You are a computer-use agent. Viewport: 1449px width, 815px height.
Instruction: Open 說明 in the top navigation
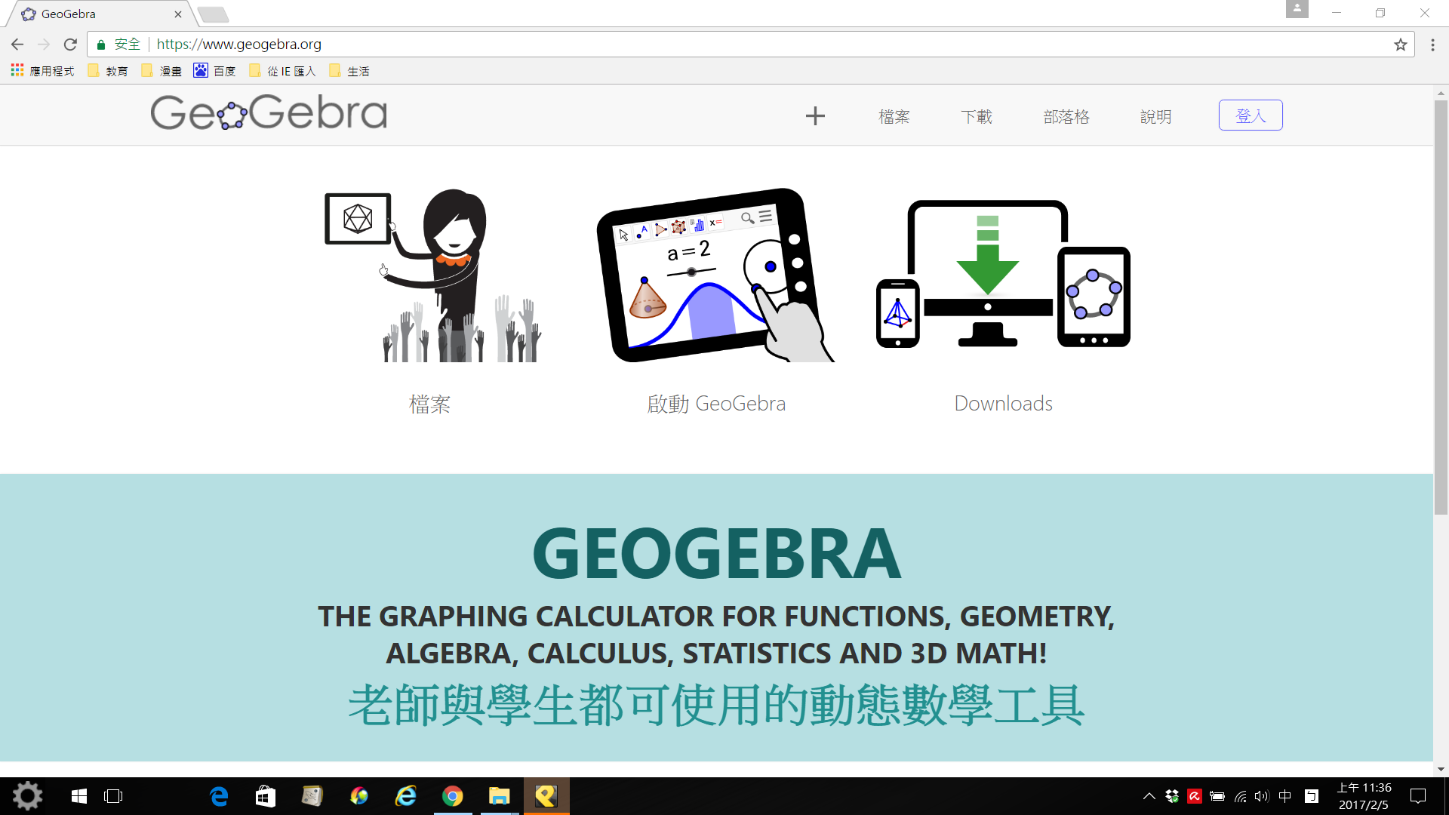tap(1156, 117)
